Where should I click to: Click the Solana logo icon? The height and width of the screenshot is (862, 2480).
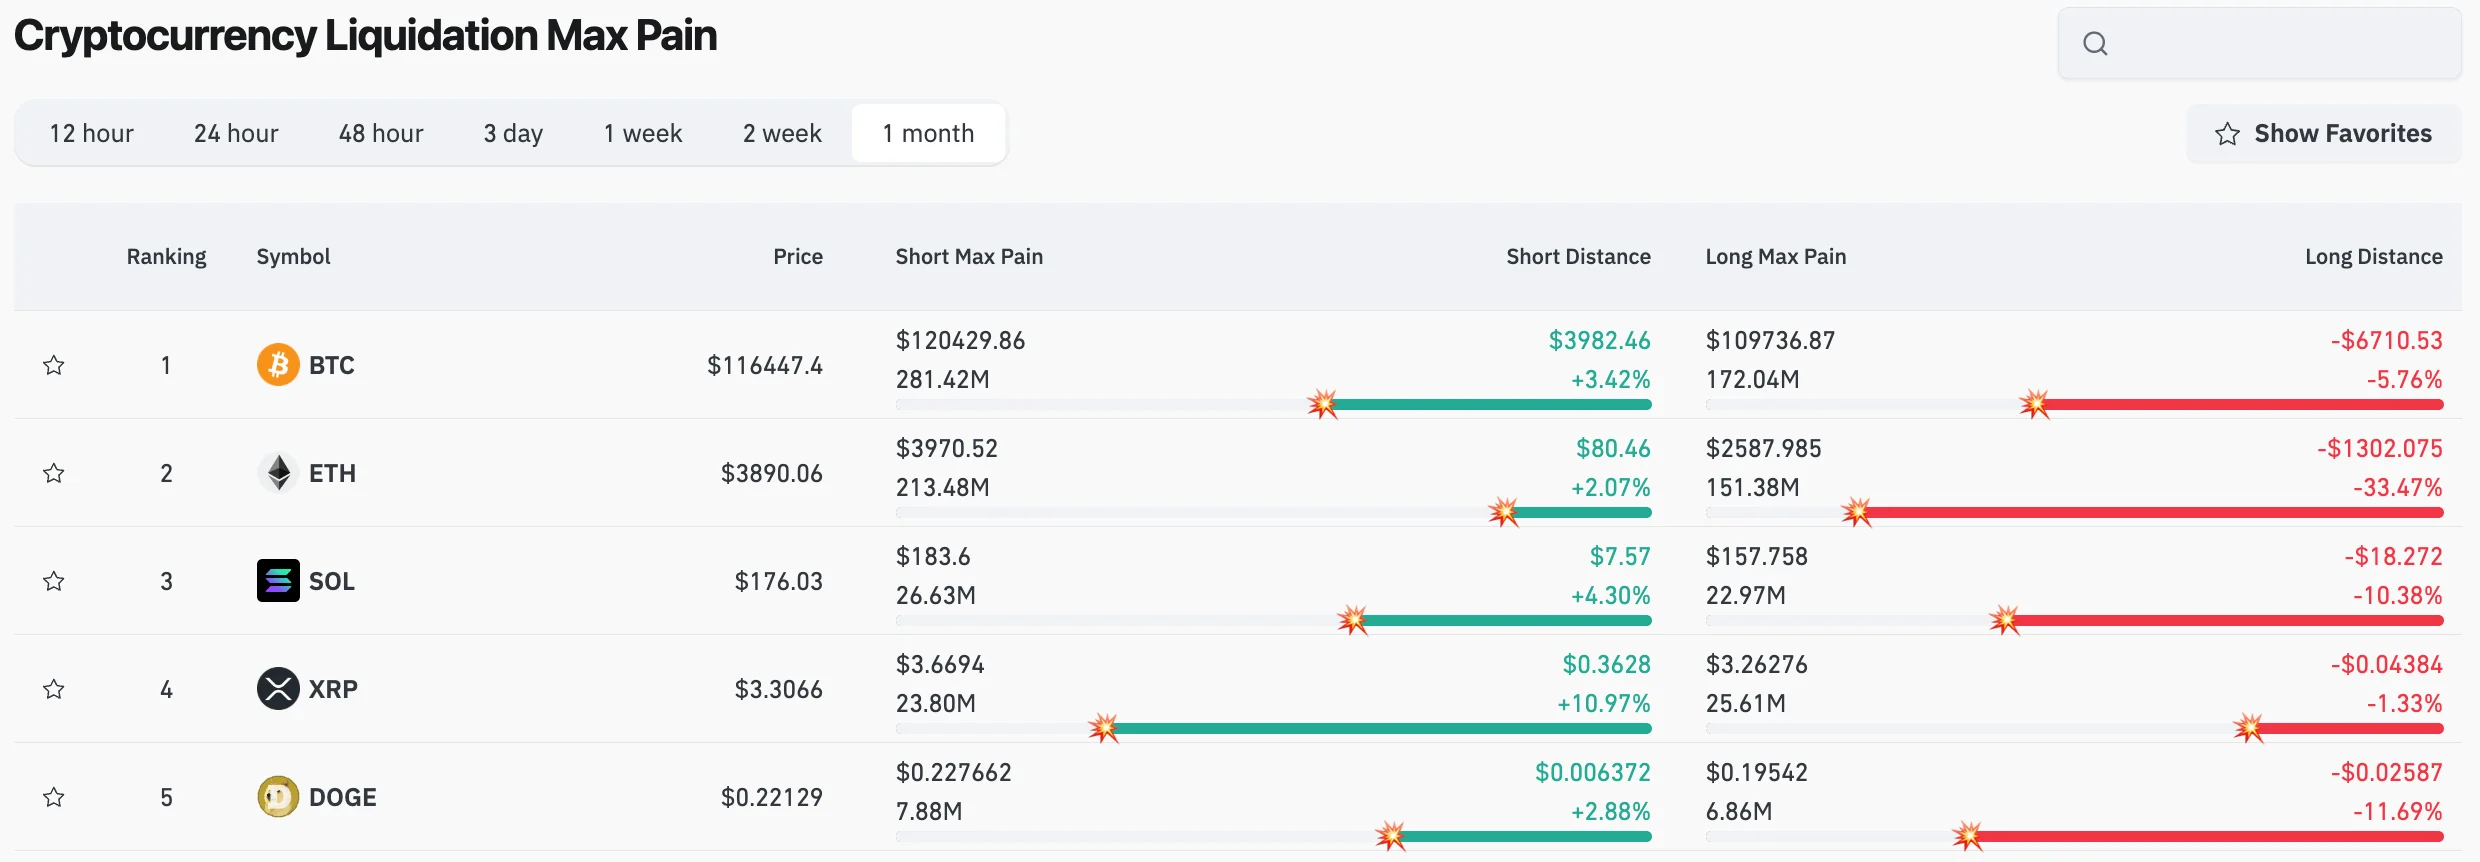pos(278,581)
